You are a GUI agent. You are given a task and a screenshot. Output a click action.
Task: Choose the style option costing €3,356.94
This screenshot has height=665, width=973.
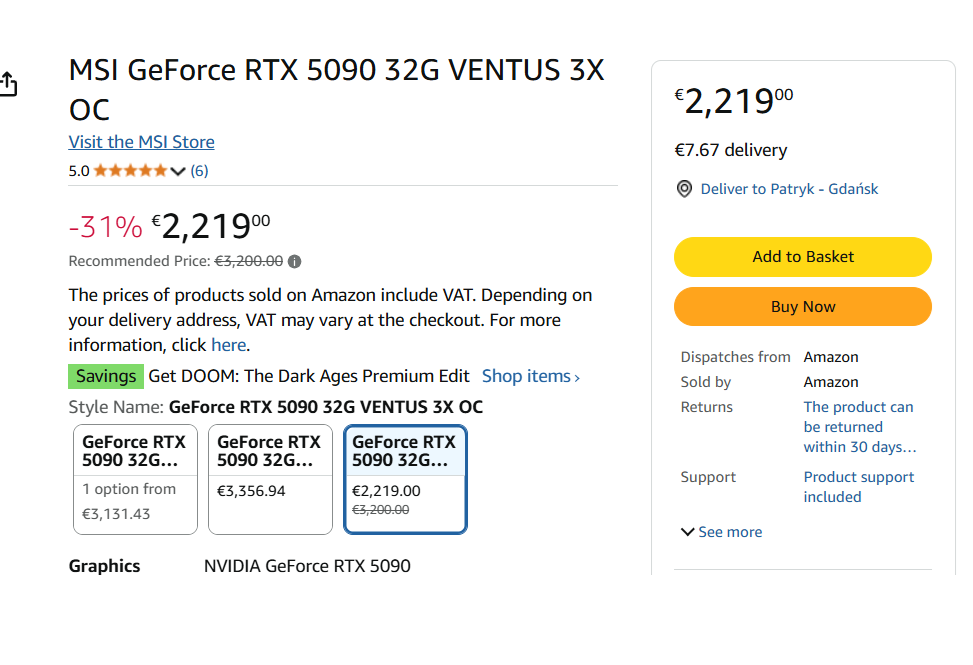[x=270, y=480]
